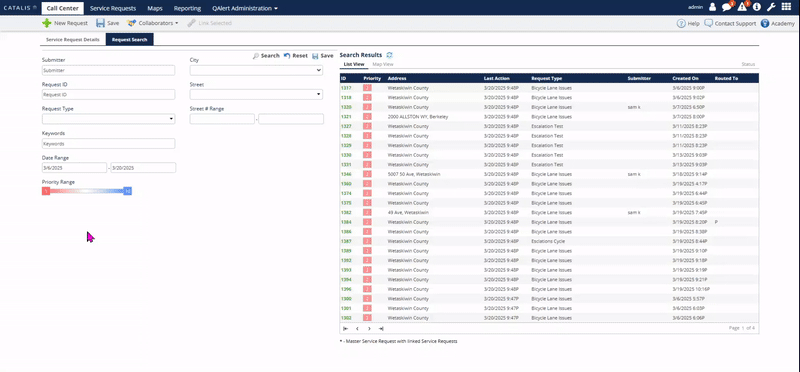Sort by the Priority column header
This screenshot has height=372, width=800.
click(x=372, y=79)
